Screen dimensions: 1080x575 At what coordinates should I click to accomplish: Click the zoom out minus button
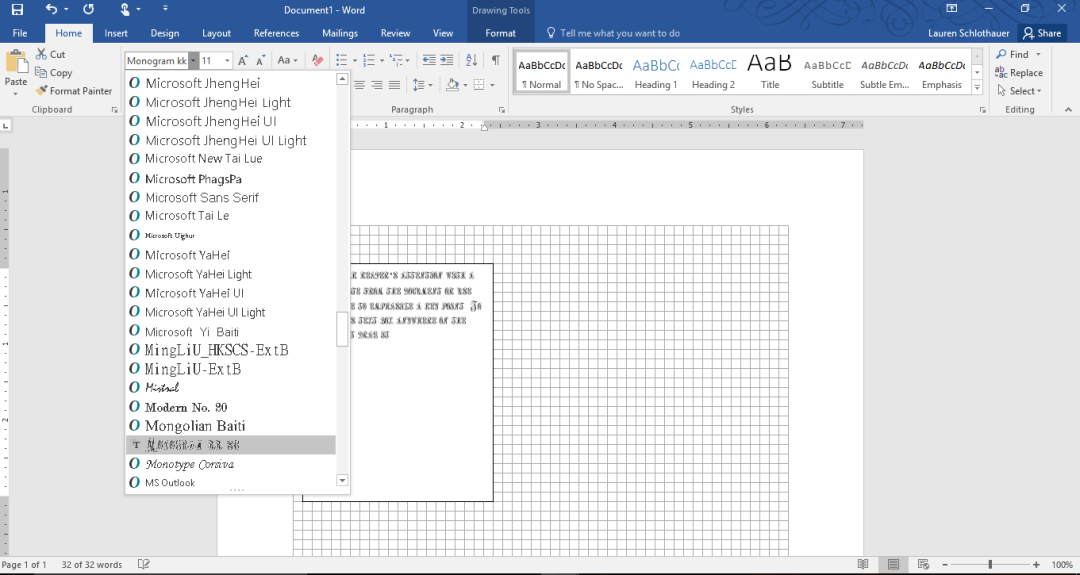pos(946,564)
